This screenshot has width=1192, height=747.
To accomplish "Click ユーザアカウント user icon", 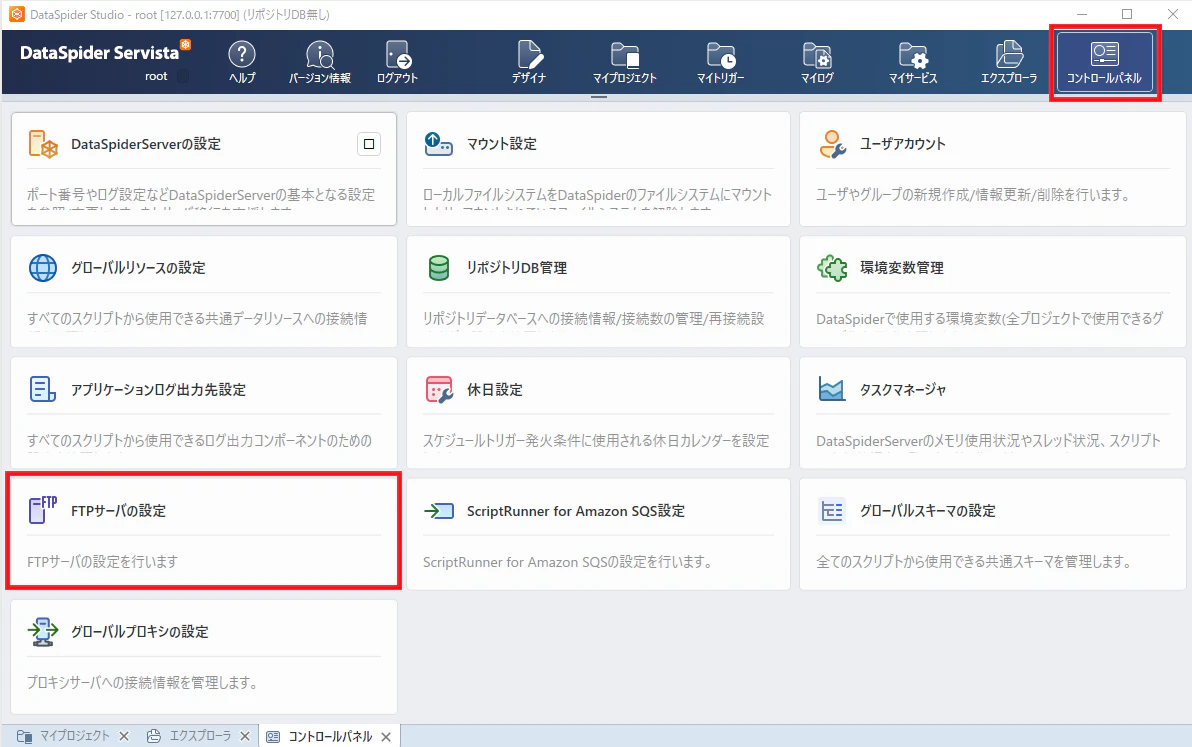I will tap(832, 144).
